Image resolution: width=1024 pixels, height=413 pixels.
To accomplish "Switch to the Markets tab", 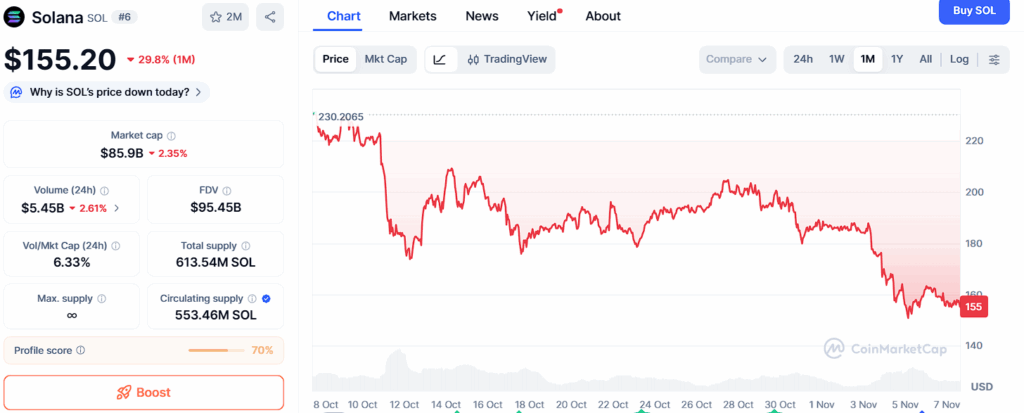I will pos(412,16).
